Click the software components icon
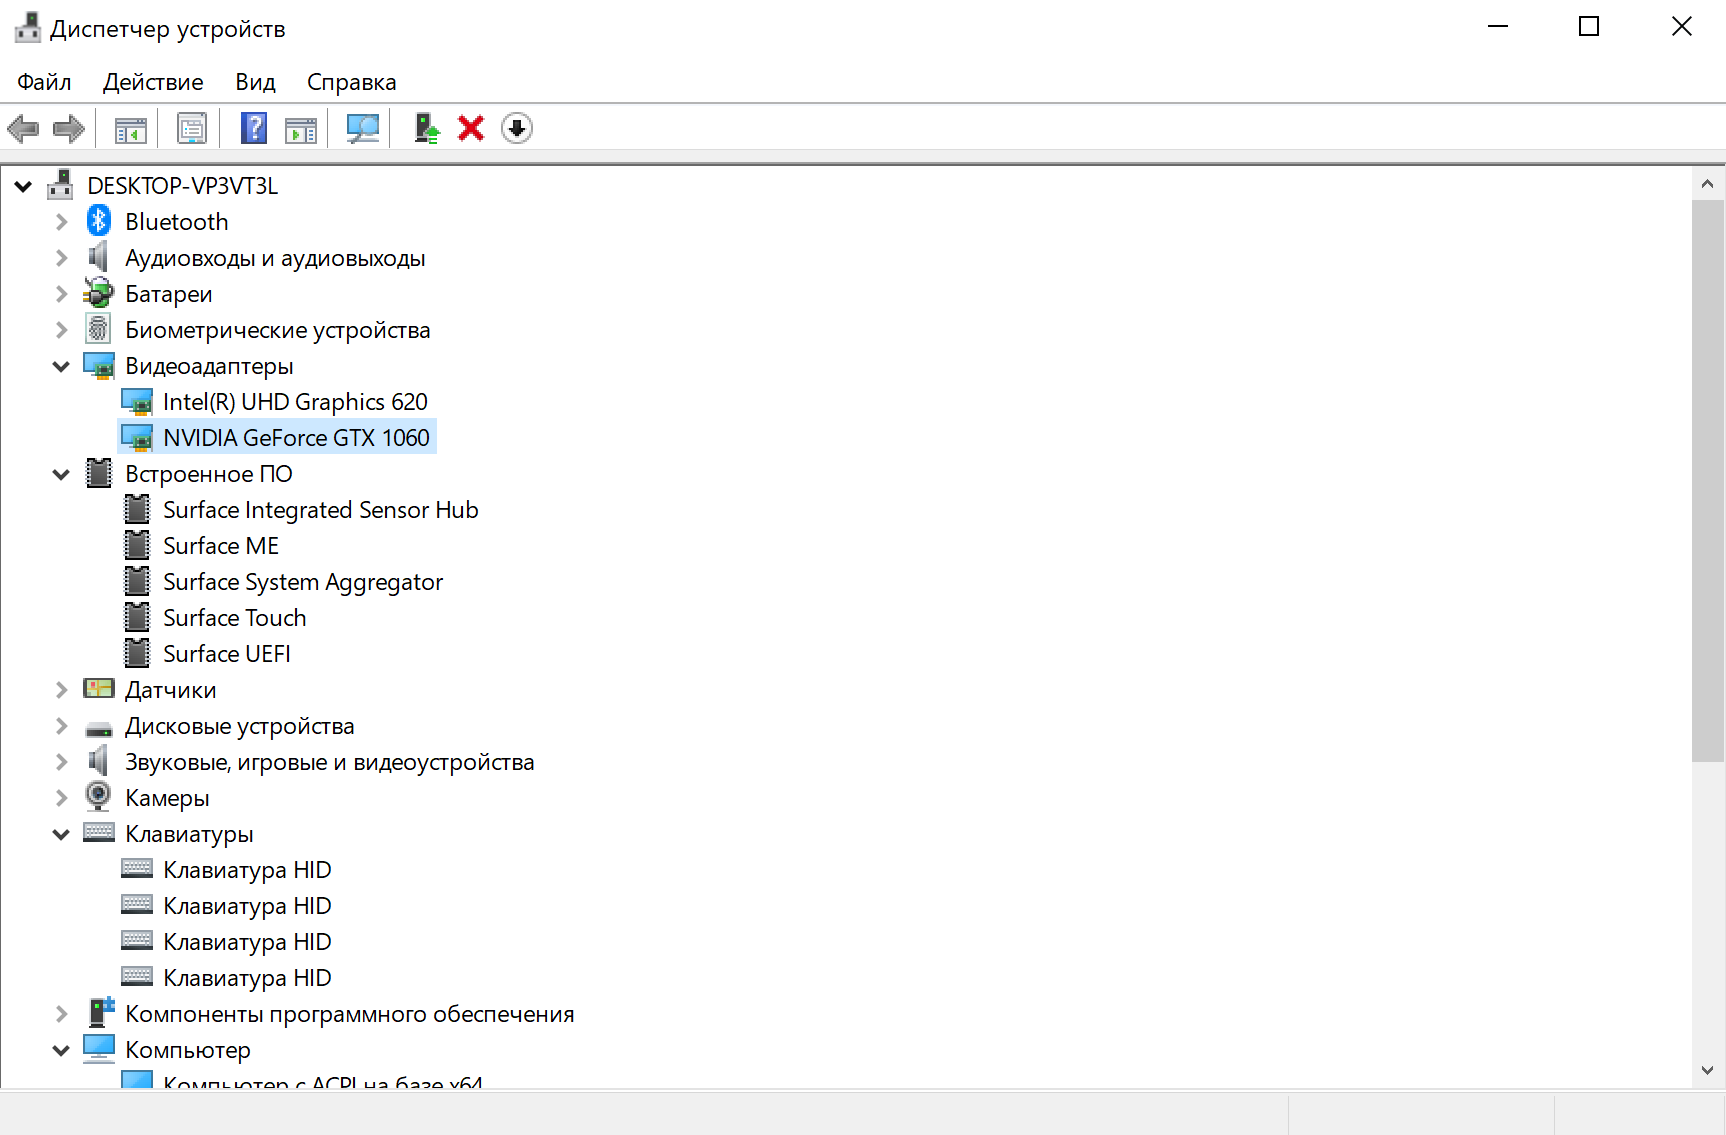 [x=101, y=1012]
